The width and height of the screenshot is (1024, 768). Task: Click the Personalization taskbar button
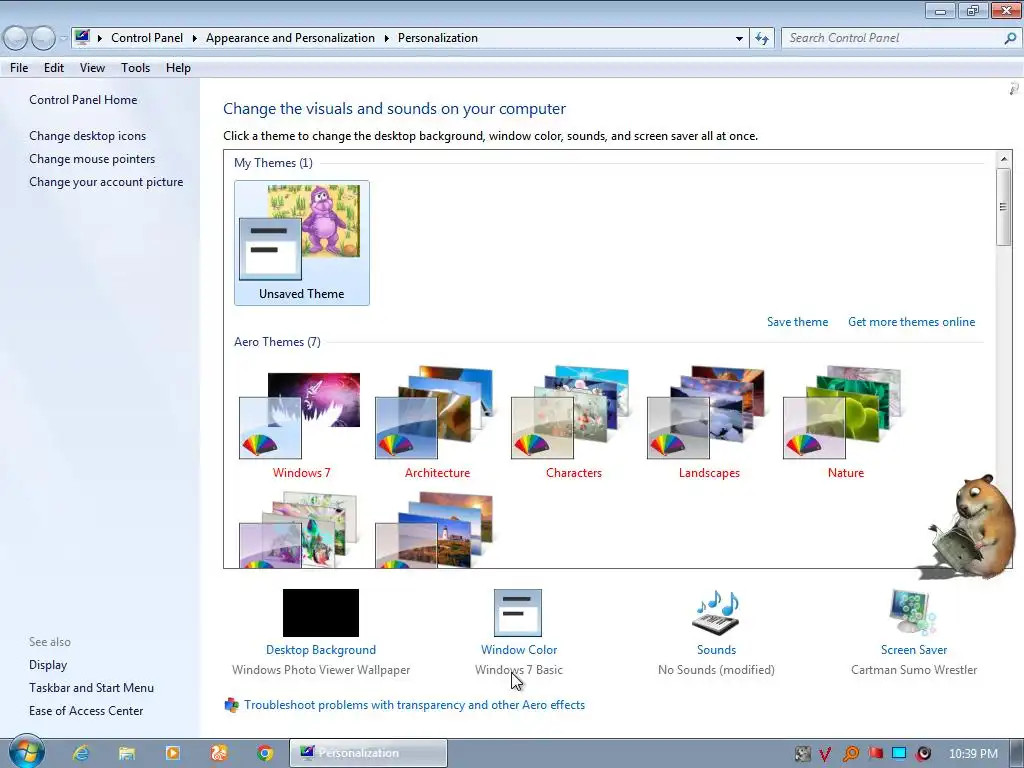click(x=368, y=753)
